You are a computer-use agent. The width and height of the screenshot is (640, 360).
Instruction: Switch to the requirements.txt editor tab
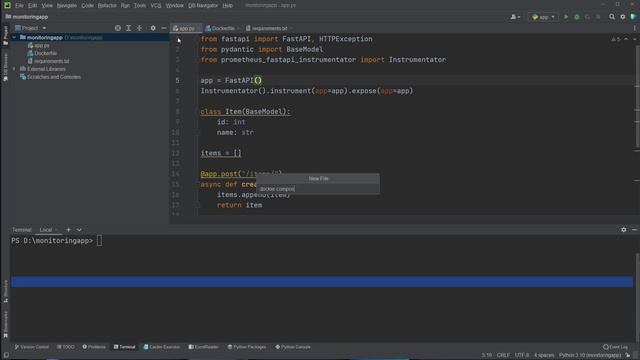click(269, 28)
